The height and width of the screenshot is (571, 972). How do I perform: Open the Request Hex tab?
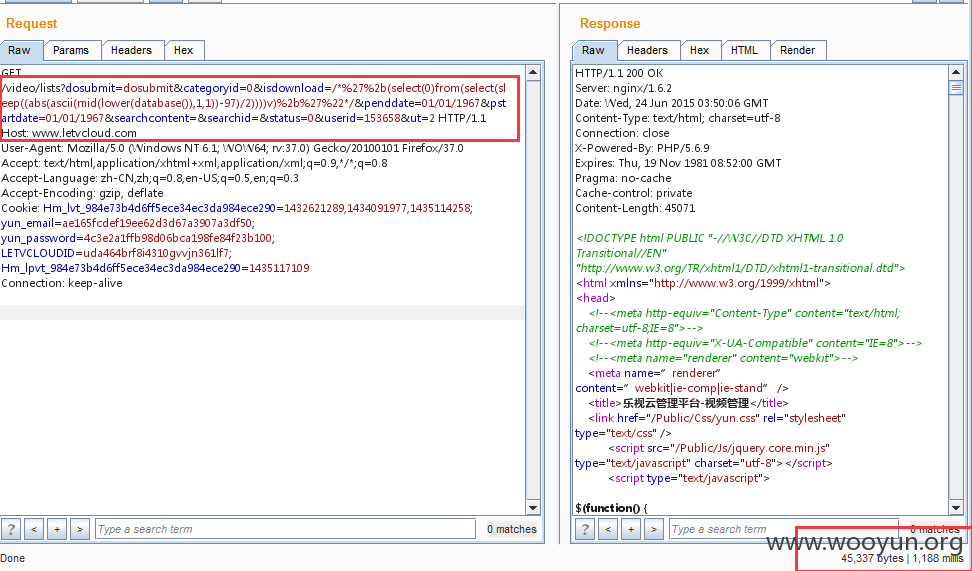pyautogui.click(x=183, y=50)
